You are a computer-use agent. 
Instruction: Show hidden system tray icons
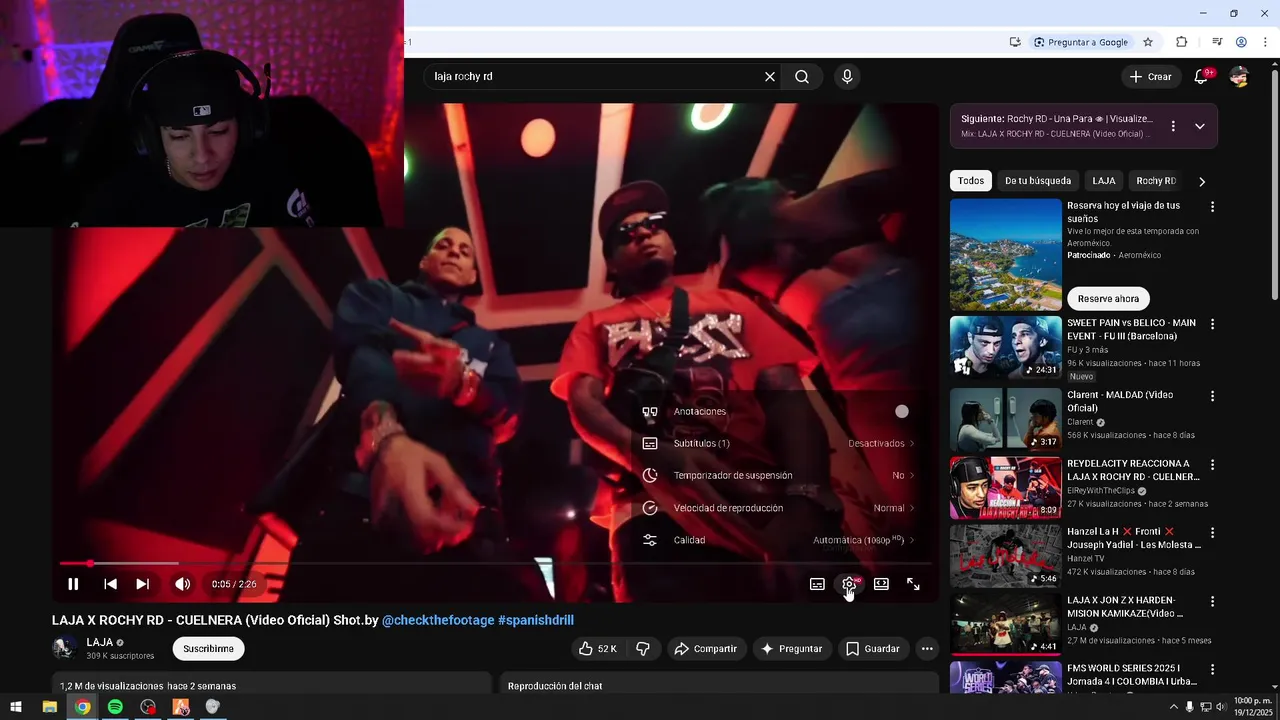[x=1173, y=707]
